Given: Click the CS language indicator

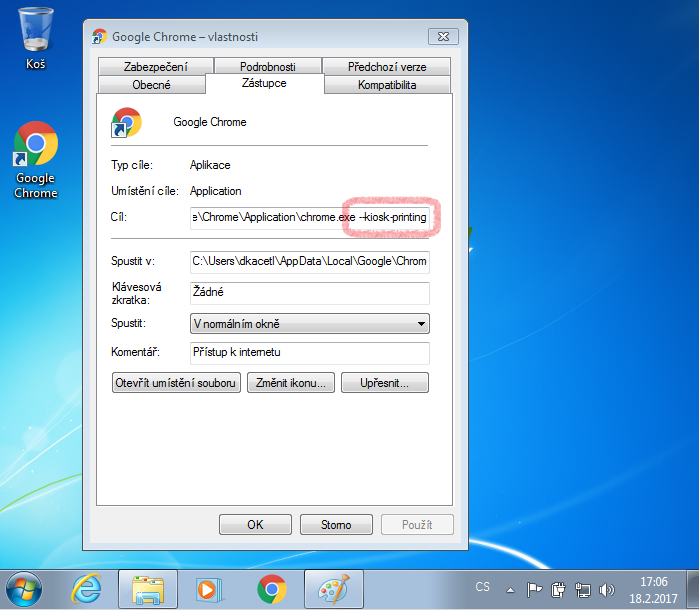Looking at the screenshot, I should coord(482,587).
